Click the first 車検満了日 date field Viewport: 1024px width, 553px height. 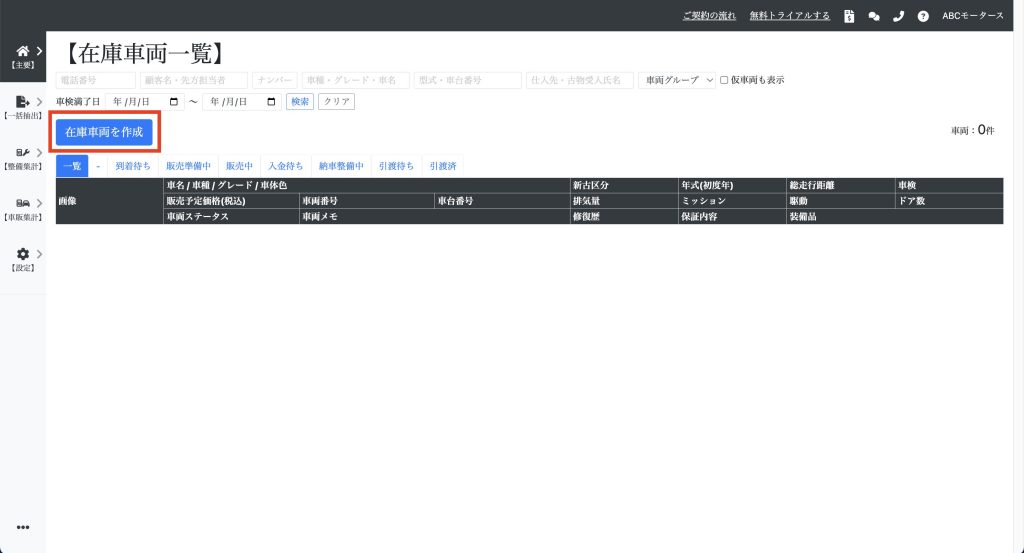tap(145, 102)
